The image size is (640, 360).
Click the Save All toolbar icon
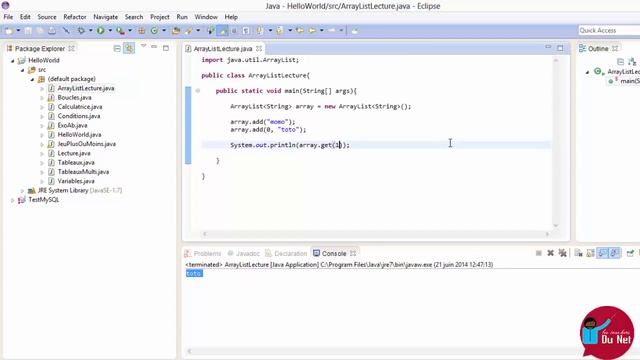tap(40, 30)
